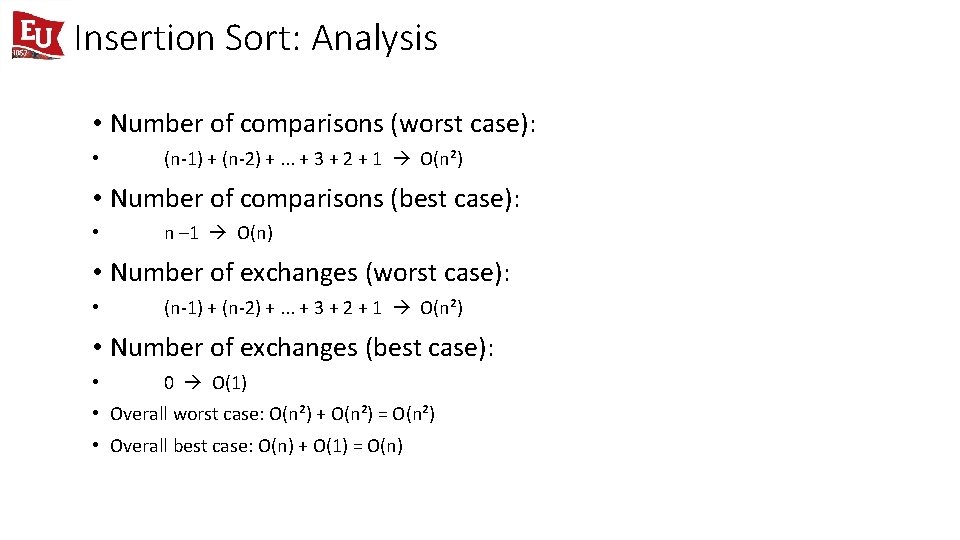Click the slide title Insertion Sort: Analysis
The image size is (960, 540).
[x=256, y=38]
